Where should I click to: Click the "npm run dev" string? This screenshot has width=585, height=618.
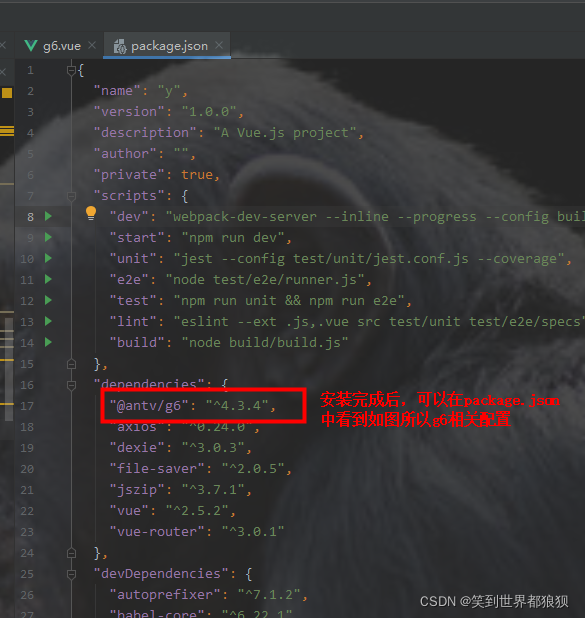(233, 238)
